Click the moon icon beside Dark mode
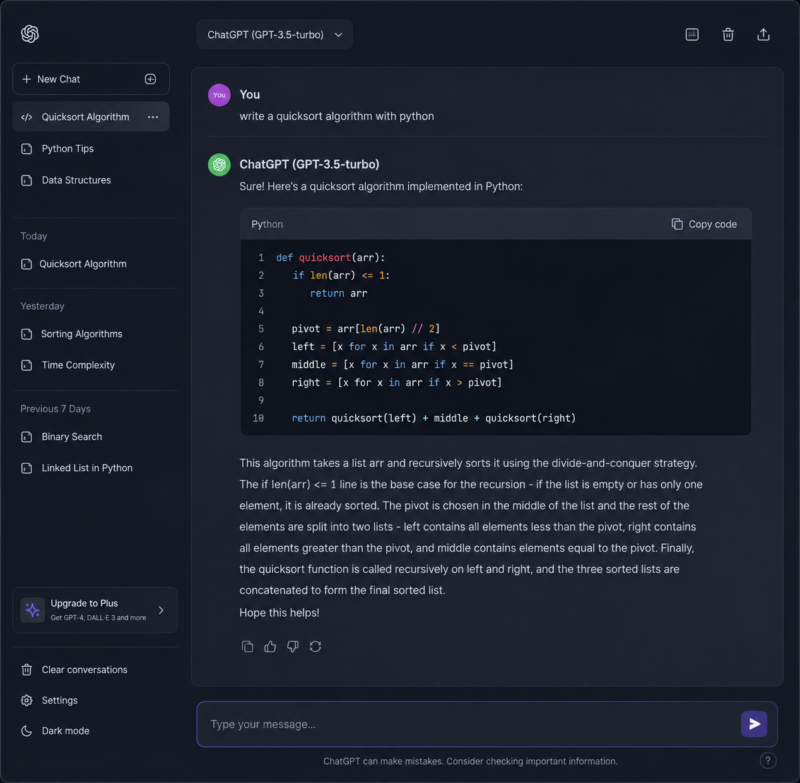This screenshot has height=783, width=800. (27, 731)
